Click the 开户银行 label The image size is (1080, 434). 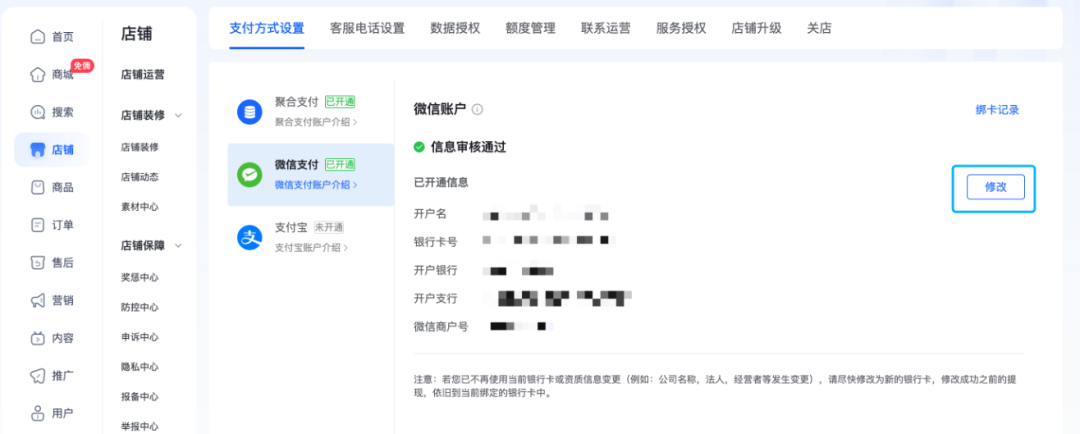[x=435, y=270]
